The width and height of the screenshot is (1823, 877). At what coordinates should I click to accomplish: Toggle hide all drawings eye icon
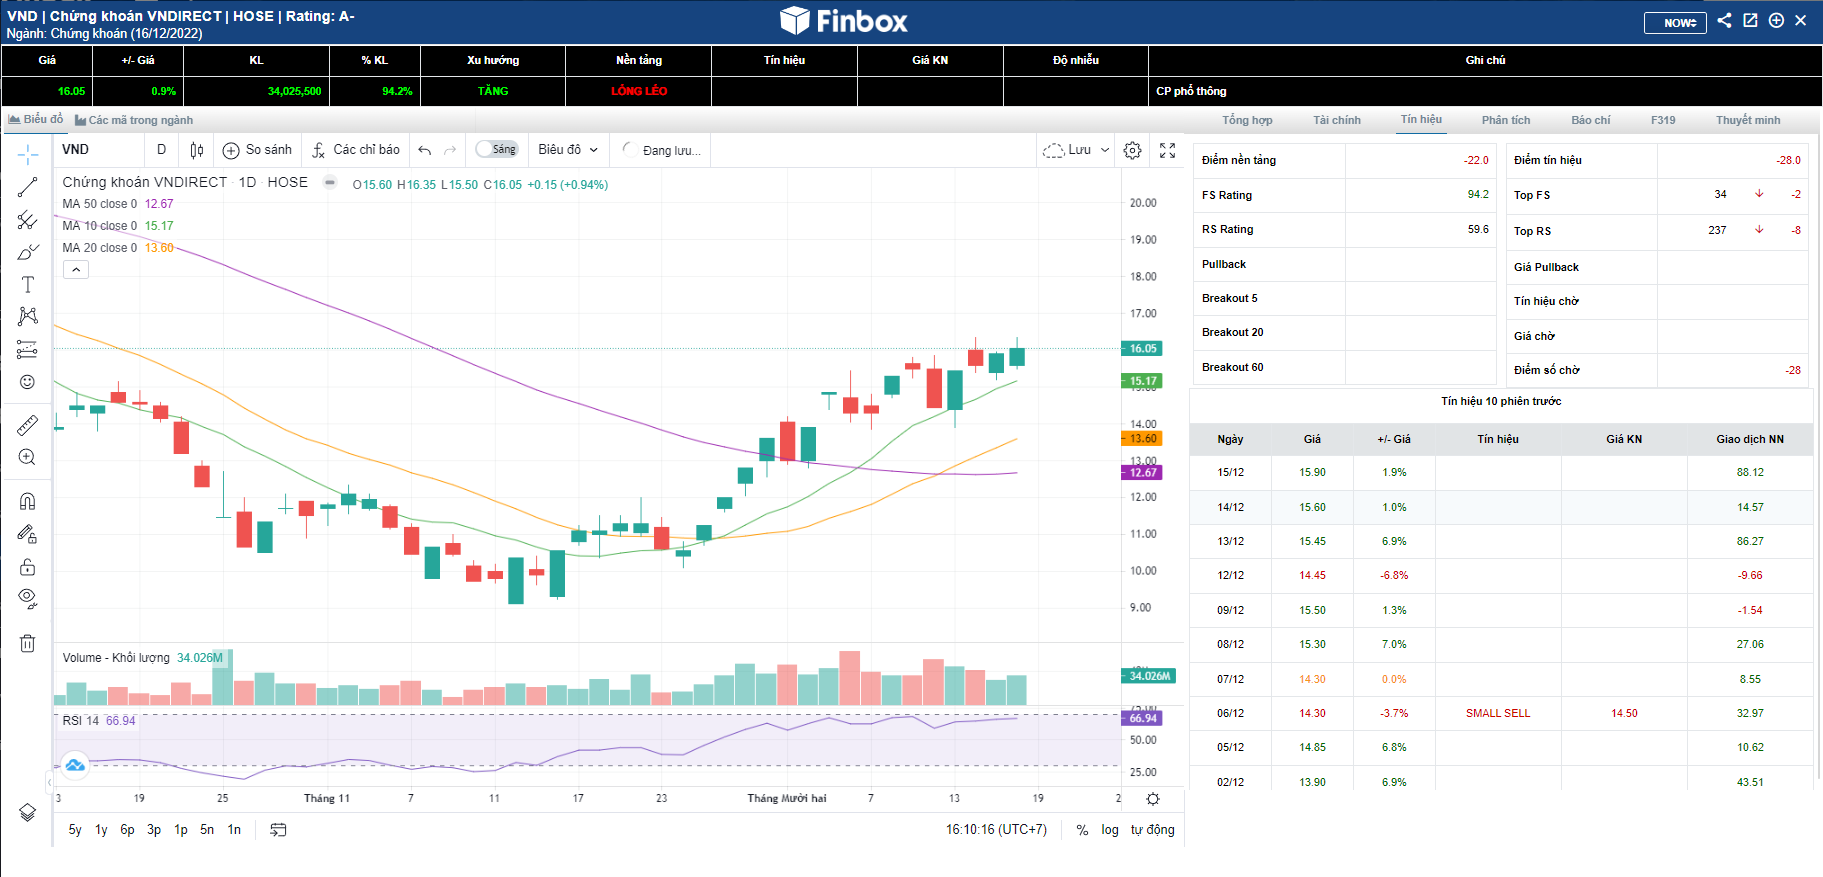(x=27, y=598)
